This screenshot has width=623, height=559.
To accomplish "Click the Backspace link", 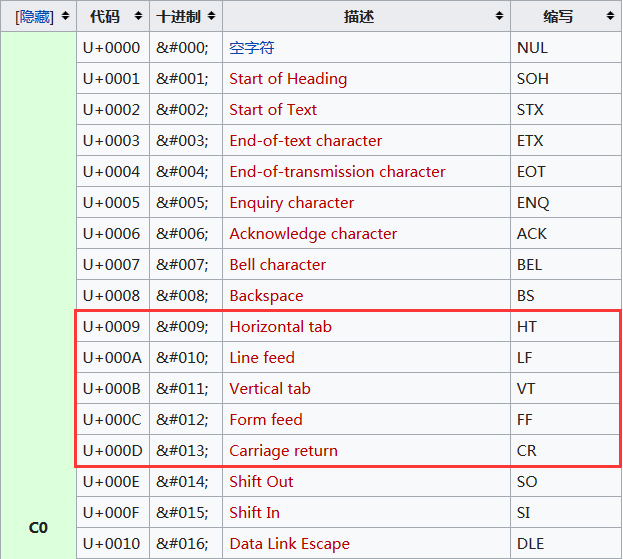I will [x=266, y=296].
